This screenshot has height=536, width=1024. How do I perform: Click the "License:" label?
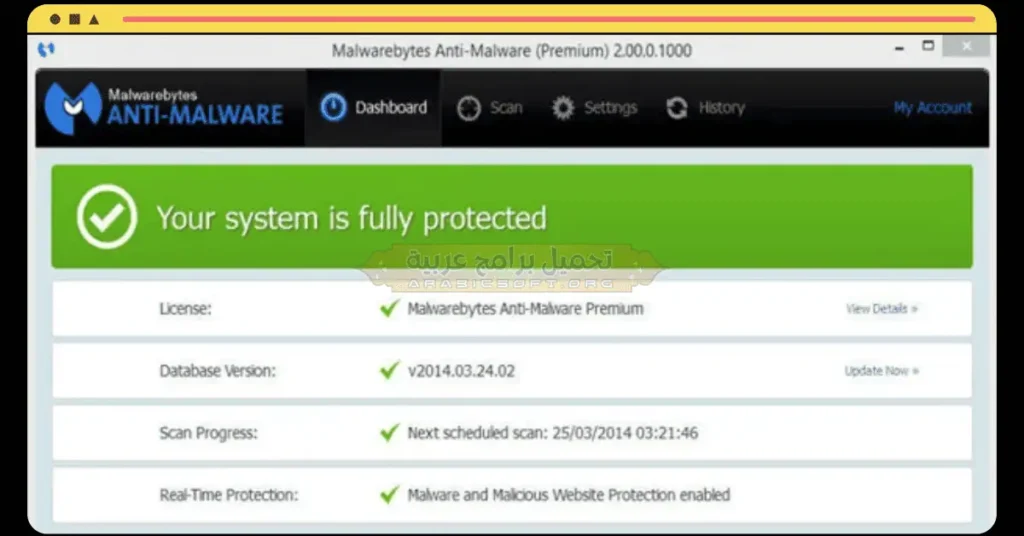[x=185, y=309]
